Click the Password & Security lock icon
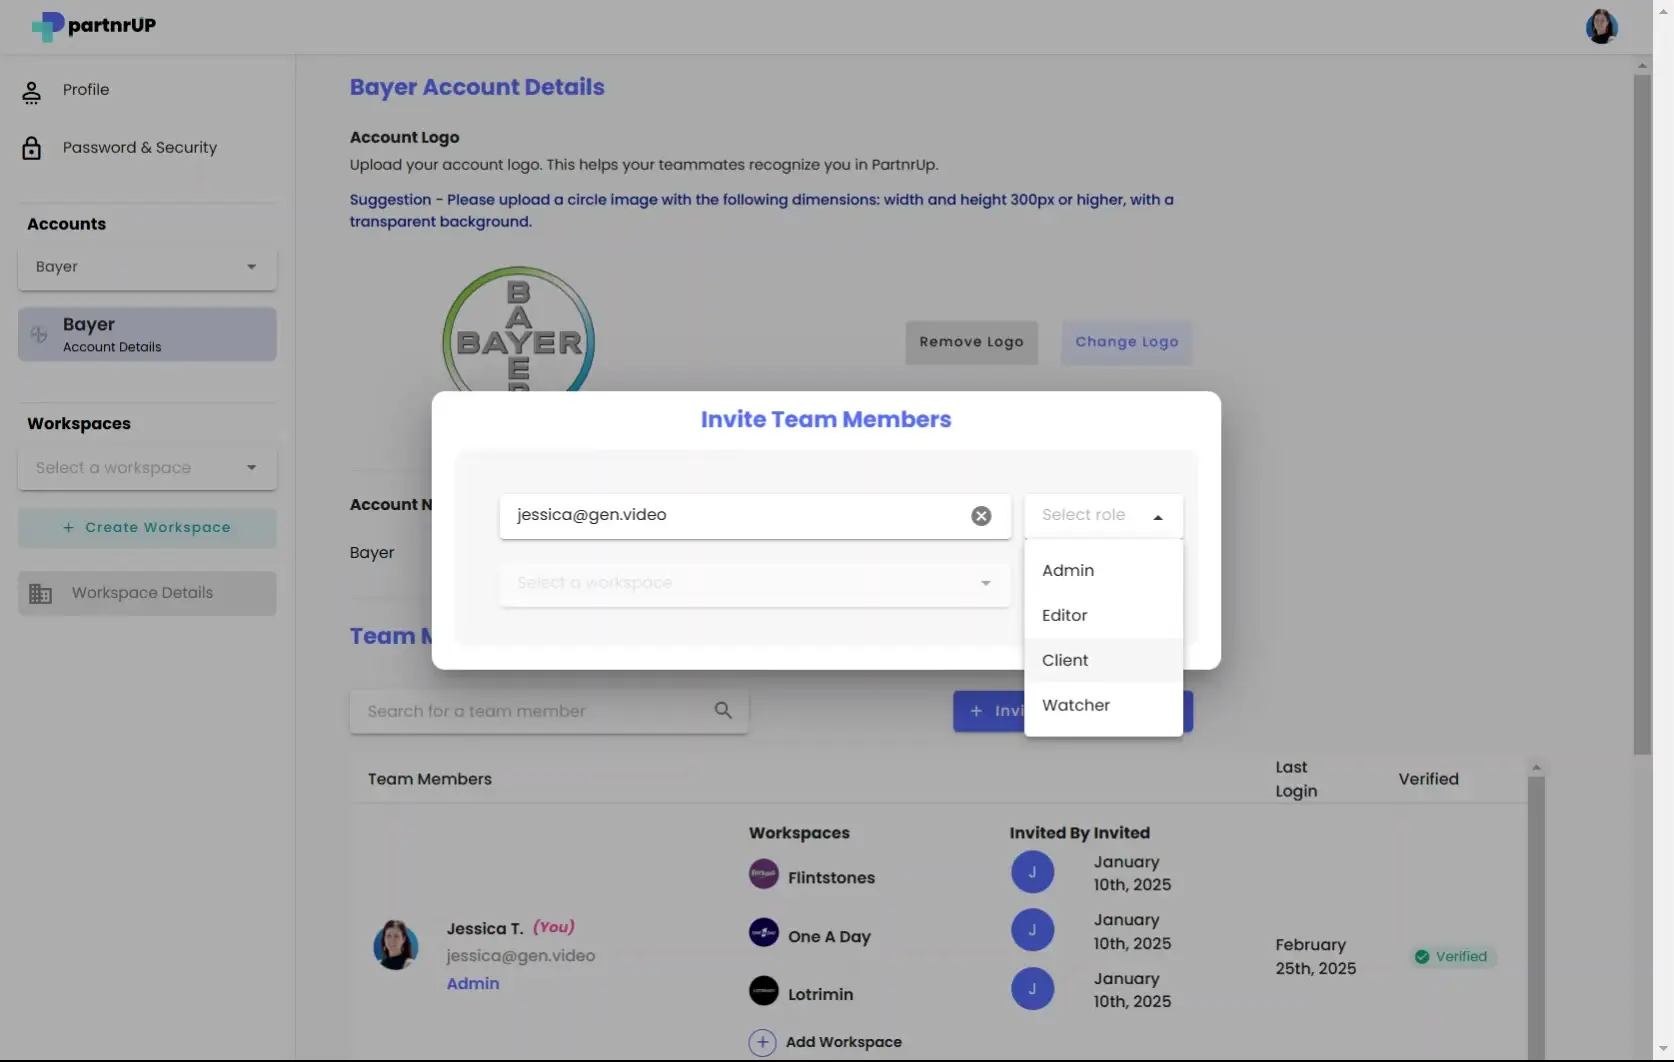 (x=31, y=147)
